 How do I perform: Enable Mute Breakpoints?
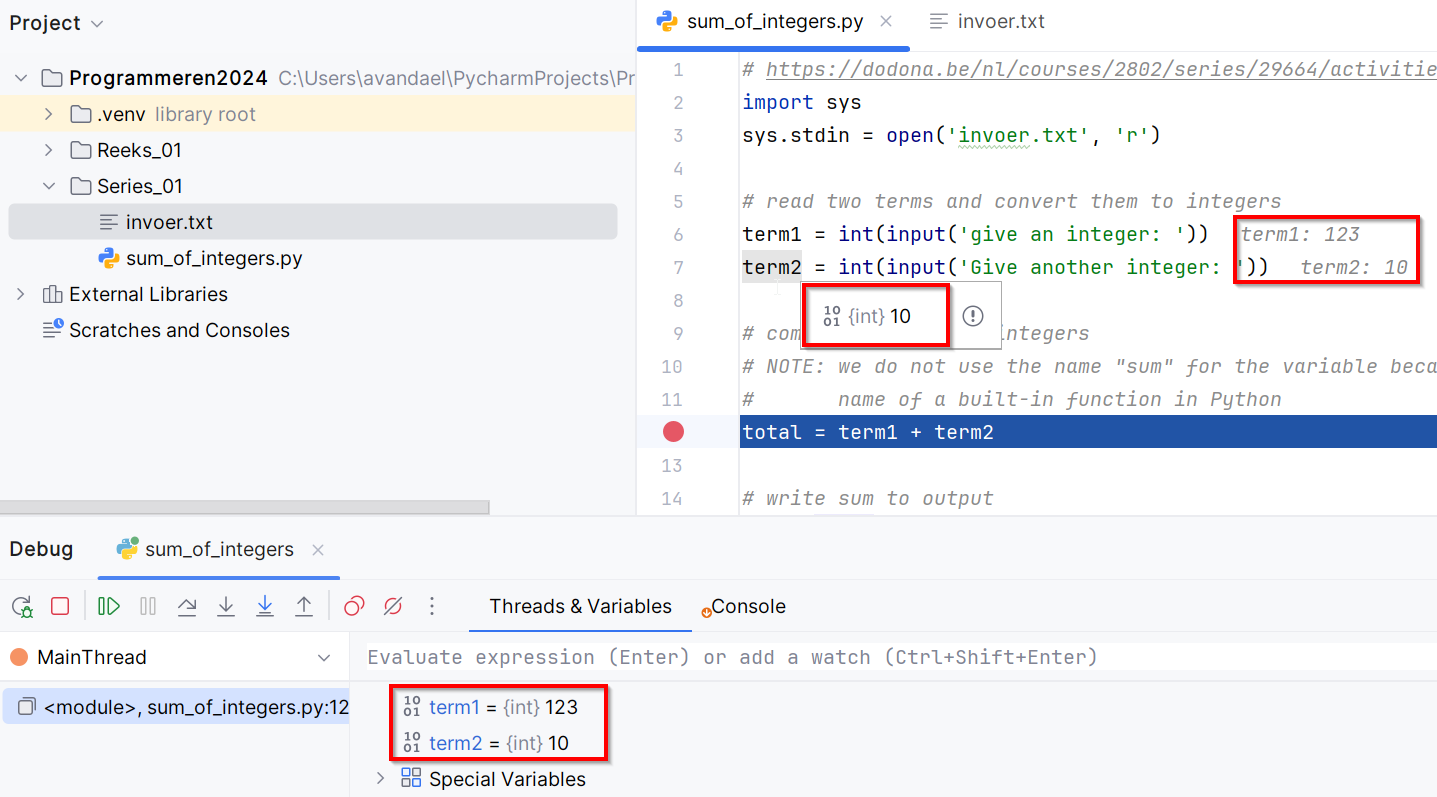pyautogui.click(x=391, y=606)
